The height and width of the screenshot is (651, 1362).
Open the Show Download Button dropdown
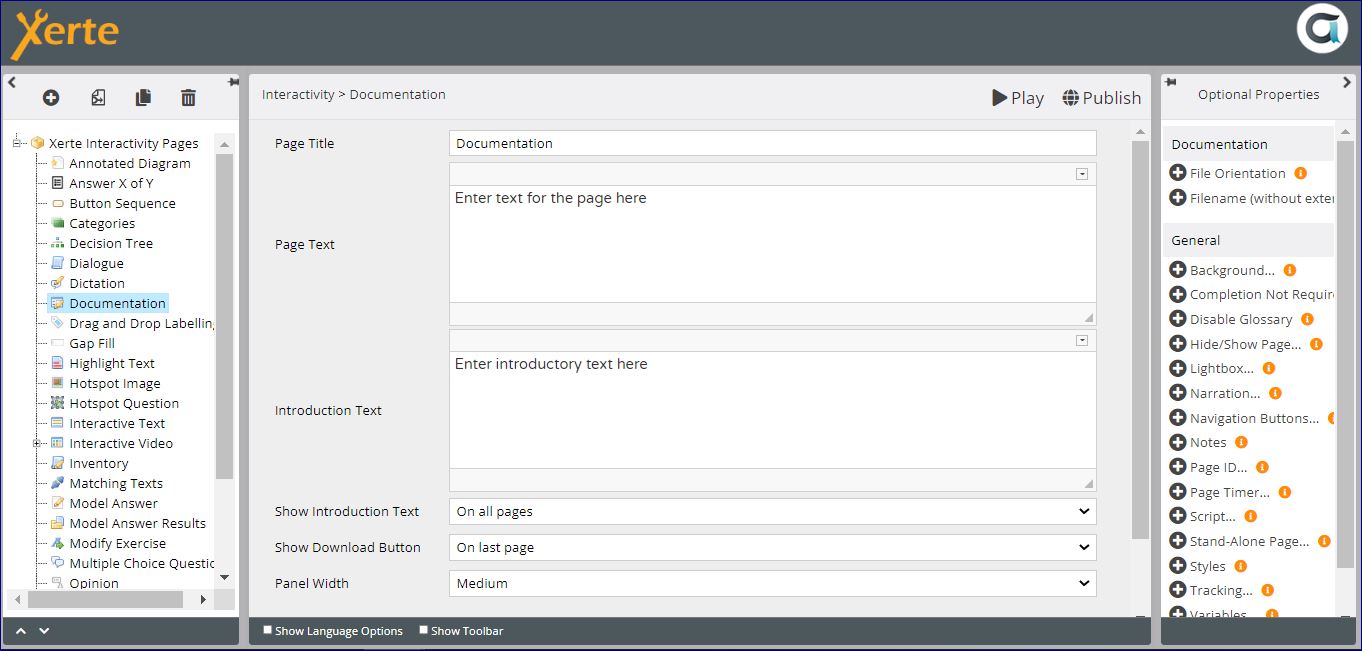(772, 547)
